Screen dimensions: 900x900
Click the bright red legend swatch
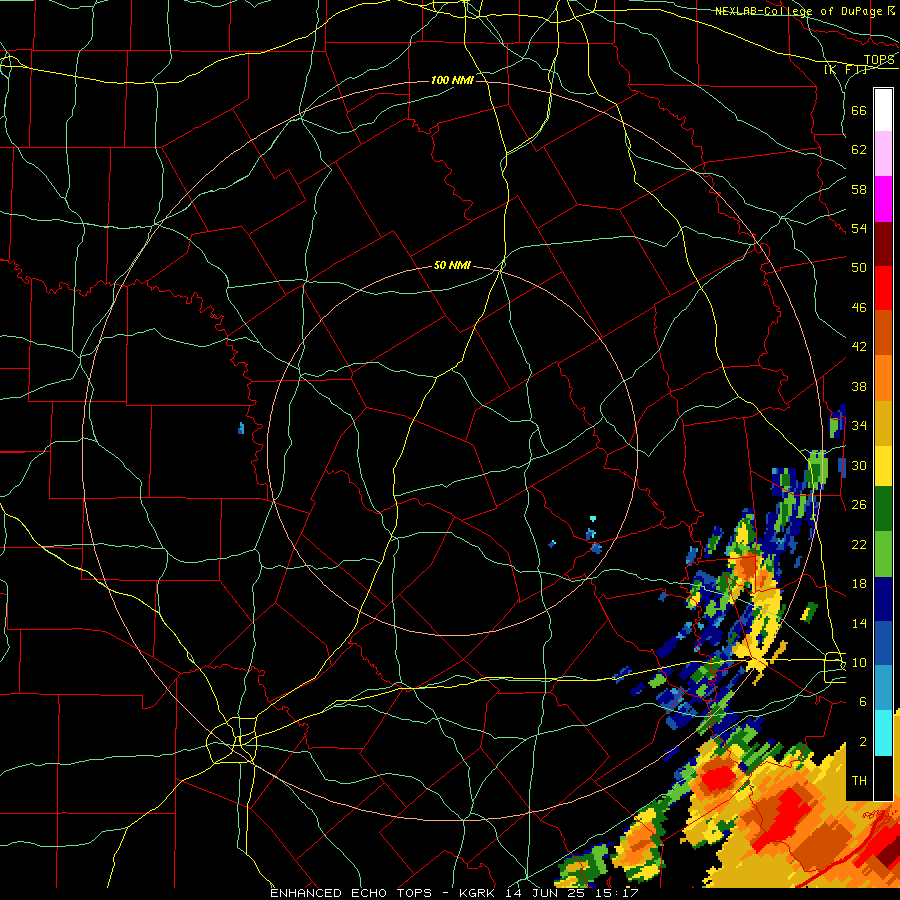883,288
